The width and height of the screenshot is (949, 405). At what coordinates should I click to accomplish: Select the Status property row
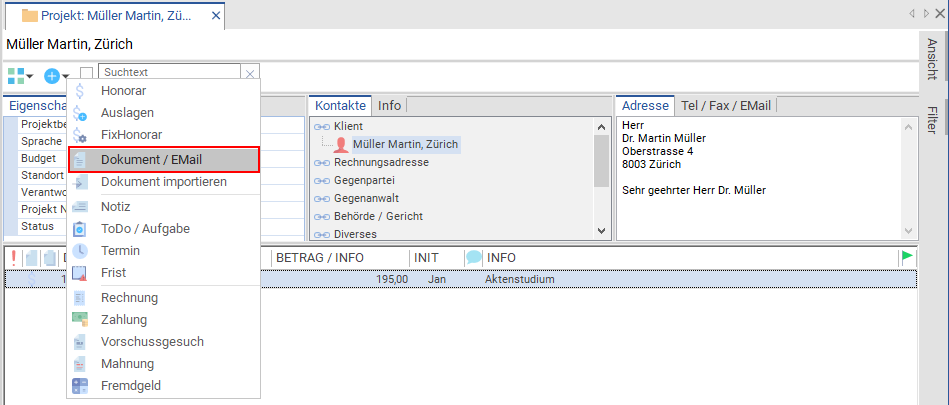(x=38, y=226)
